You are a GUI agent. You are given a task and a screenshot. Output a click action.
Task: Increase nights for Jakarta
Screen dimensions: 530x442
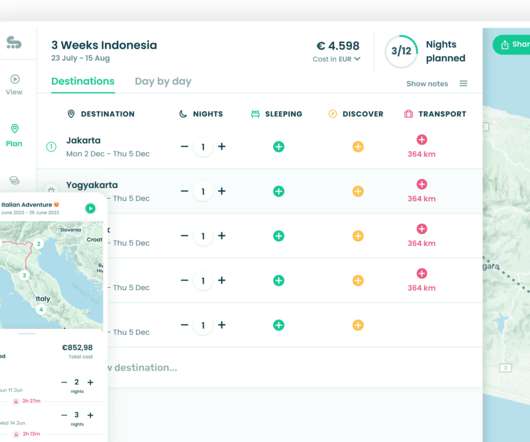[222, 147]
